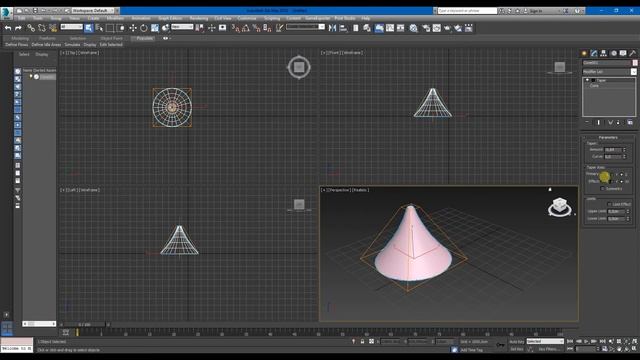This screenshot has width=640, height=360.
Task: Click the Auto Key button
Action: 516,342
